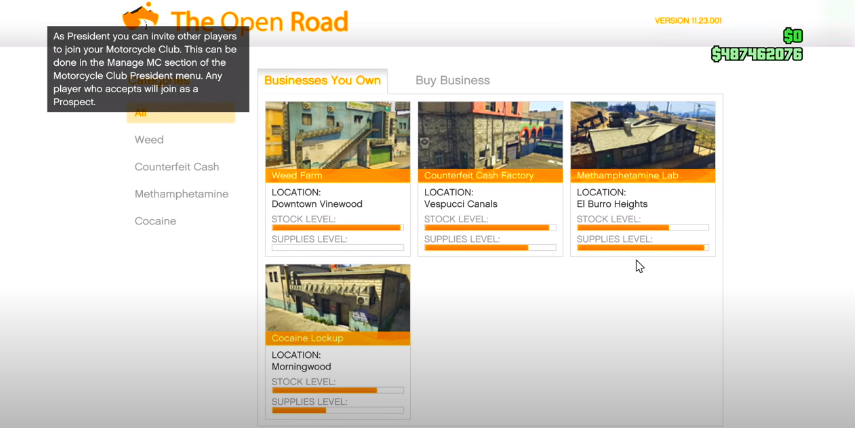
Task: Choose the Cocaine category
Action: [x=155, y=221]
